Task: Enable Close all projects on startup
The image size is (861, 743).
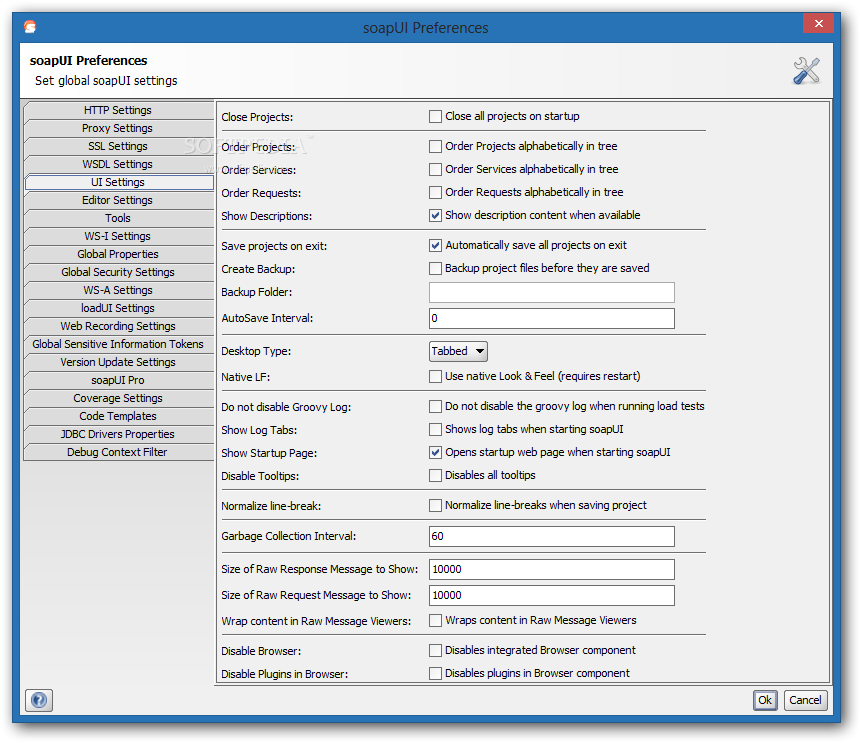Action: click(435, 116)
